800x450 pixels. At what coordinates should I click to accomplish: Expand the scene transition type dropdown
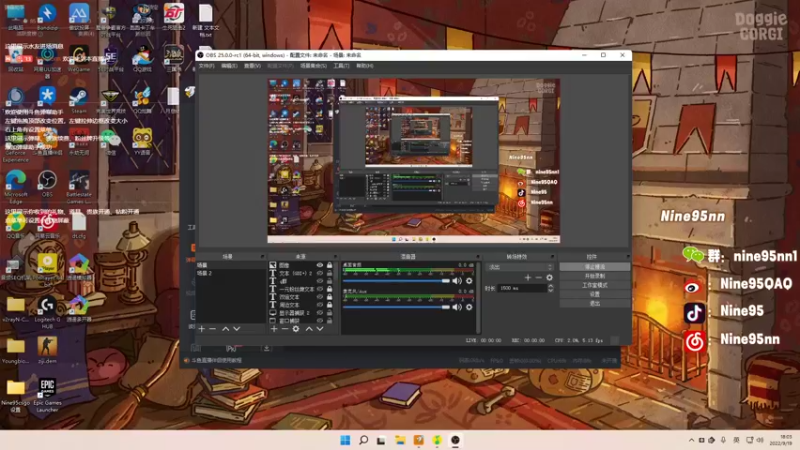point(520,267)
